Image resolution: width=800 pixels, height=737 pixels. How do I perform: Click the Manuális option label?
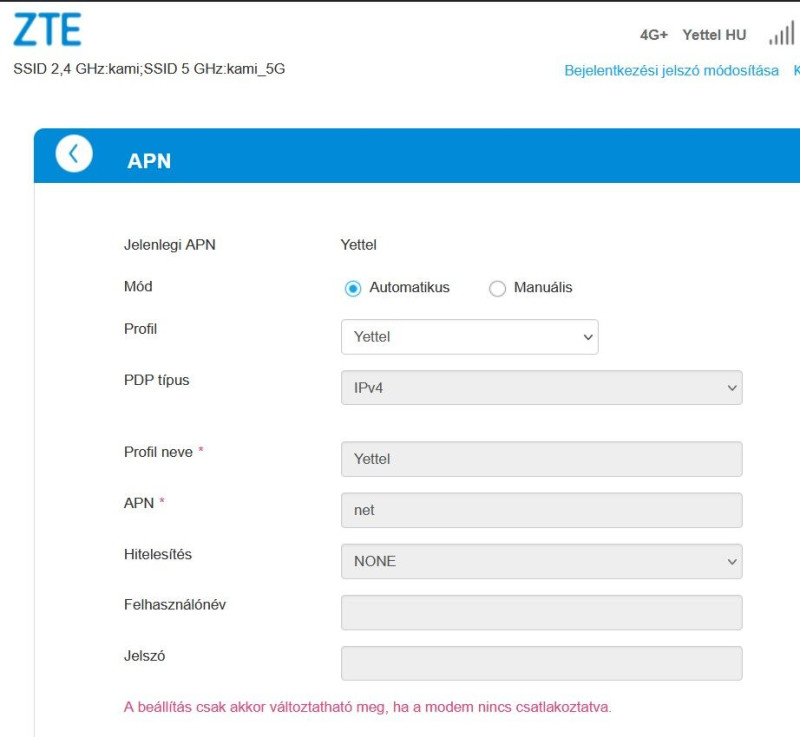point(543,287)
